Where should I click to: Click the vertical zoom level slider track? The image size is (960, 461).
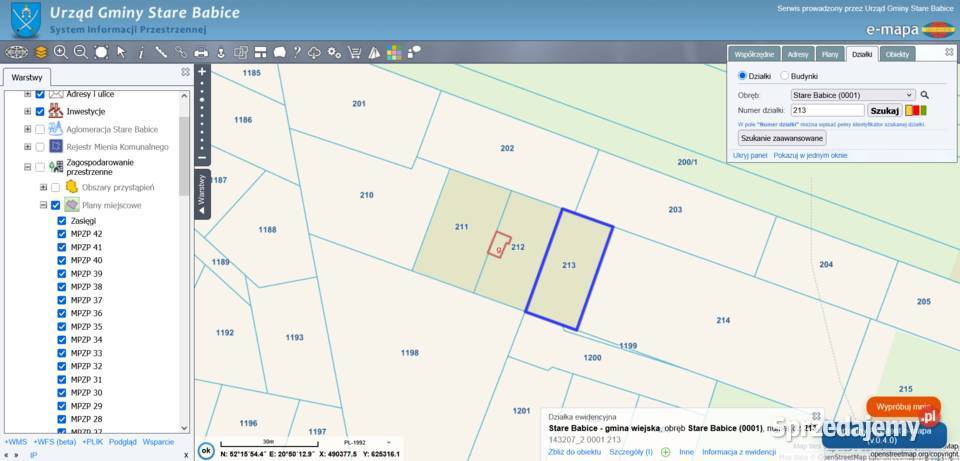(x=202, y=114)
